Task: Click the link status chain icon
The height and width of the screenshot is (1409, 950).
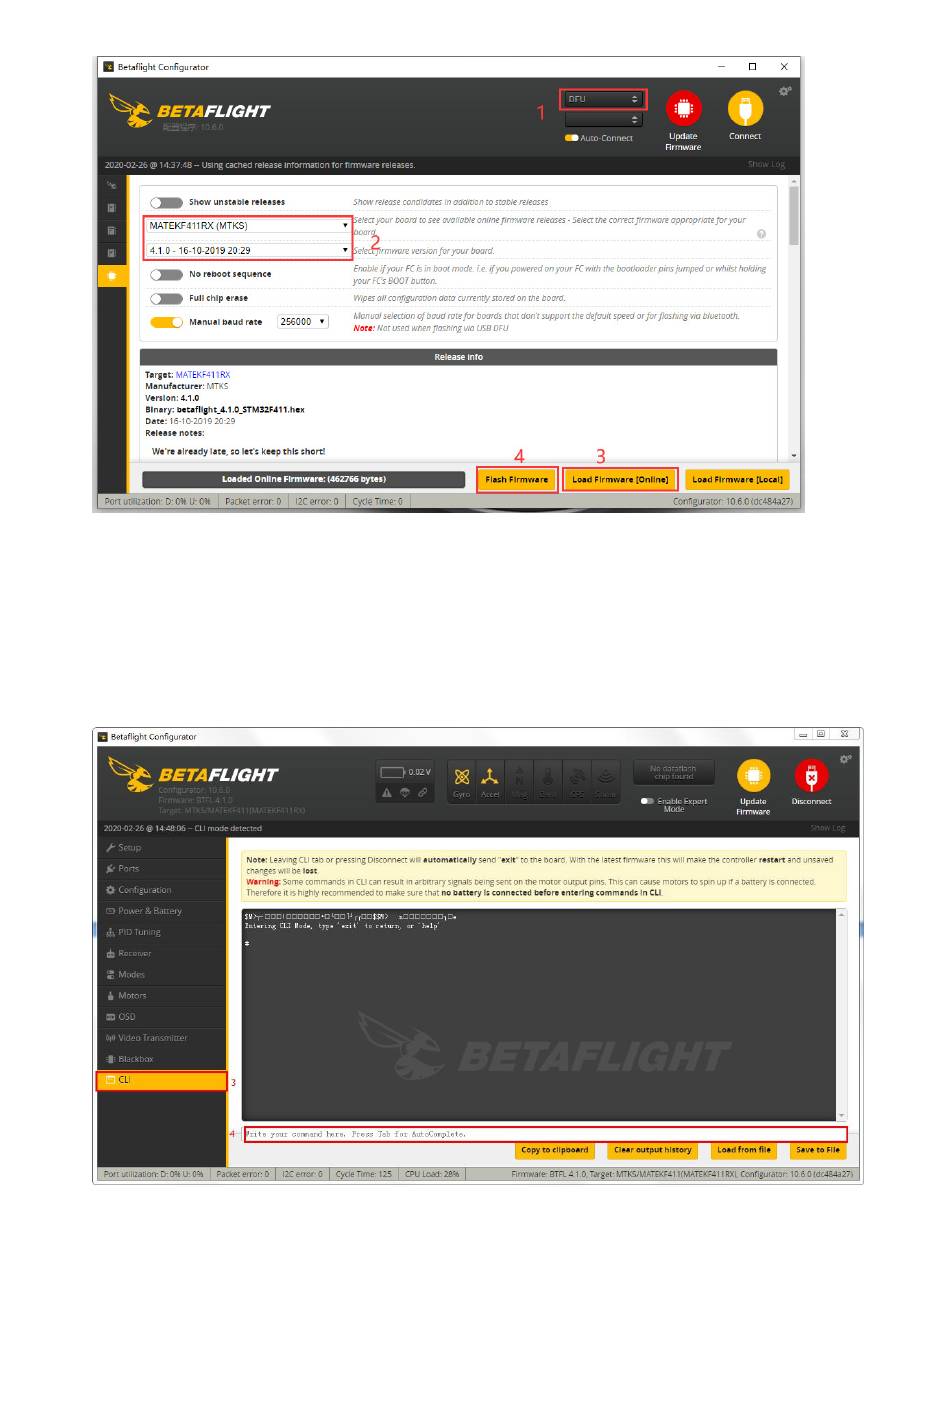Action: click(x=423, y=792)
